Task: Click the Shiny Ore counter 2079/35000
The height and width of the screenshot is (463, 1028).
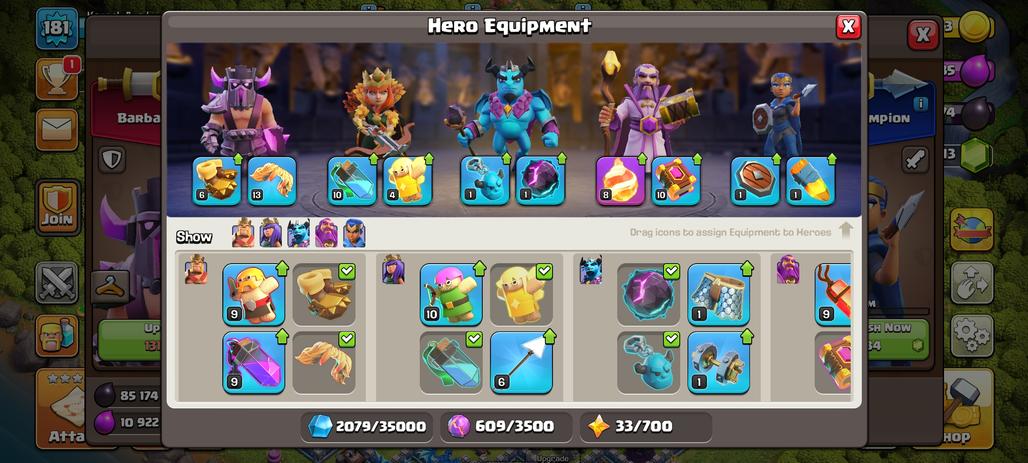Action: tap(367, 427)
